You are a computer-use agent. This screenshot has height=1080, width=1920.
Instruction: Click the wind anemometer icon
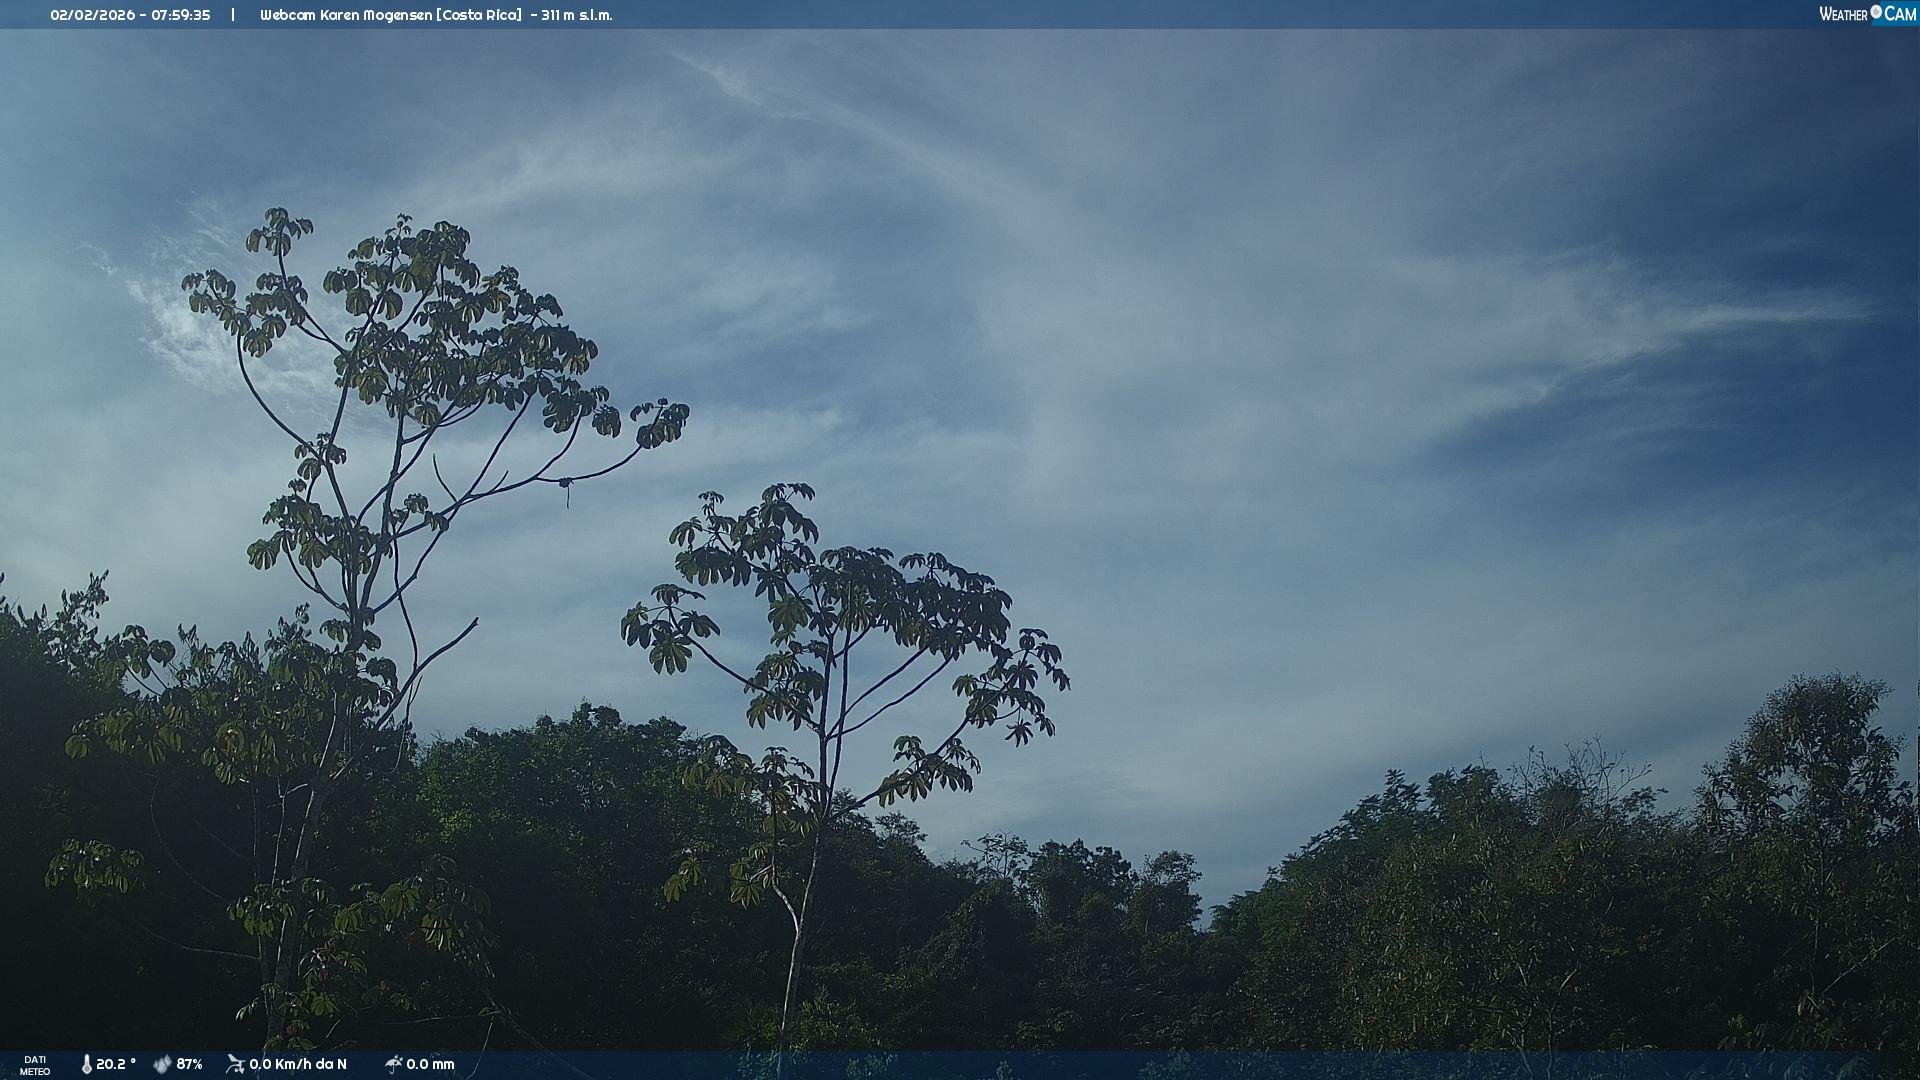235,1064
